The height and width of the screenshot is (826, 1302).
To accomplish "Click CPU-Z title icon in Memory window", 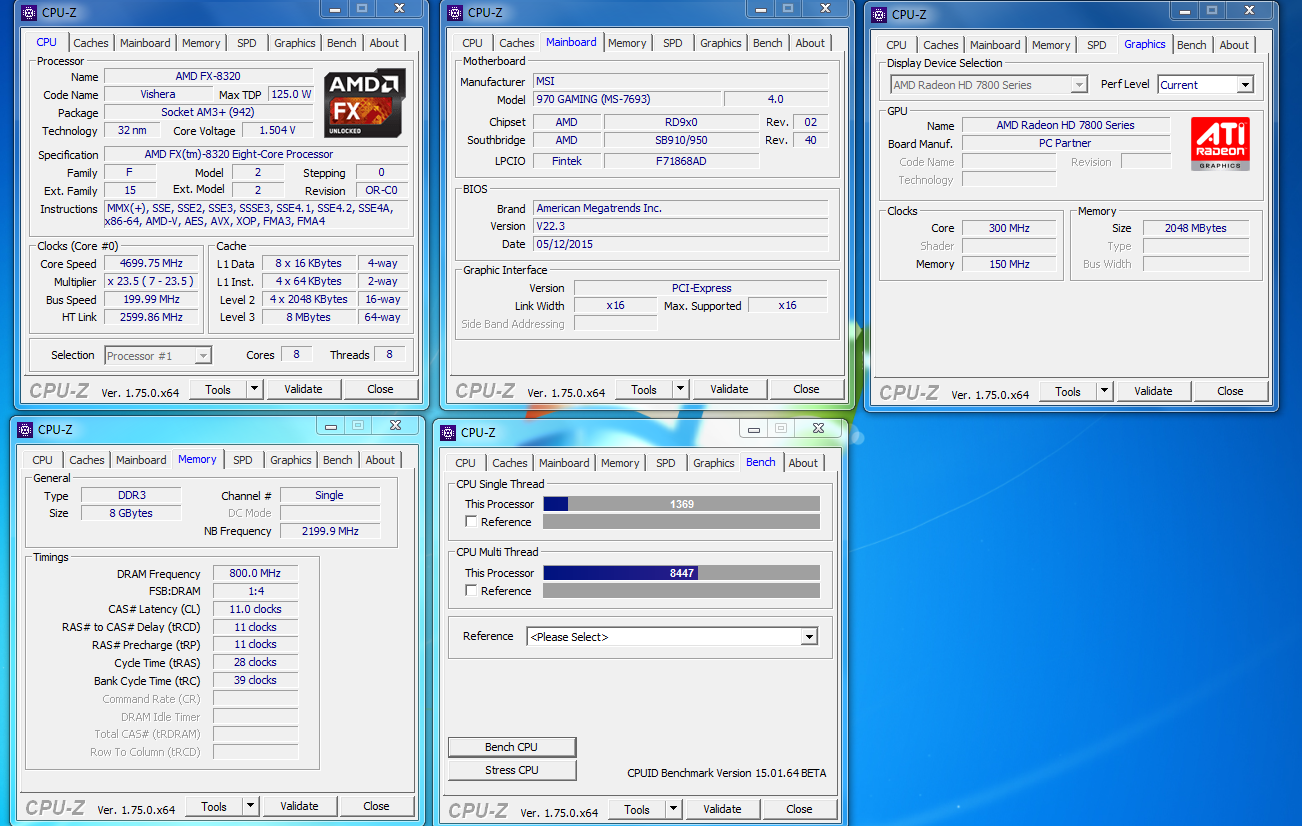I will point(27,429).
